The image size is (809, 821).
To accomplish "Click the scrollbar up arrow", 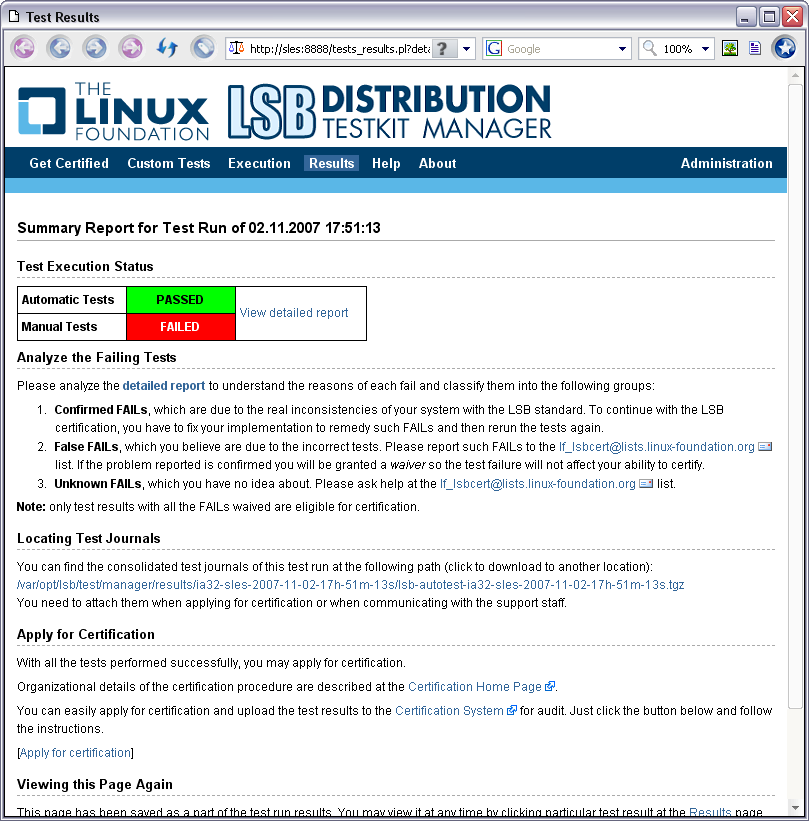I will point(795,76).
